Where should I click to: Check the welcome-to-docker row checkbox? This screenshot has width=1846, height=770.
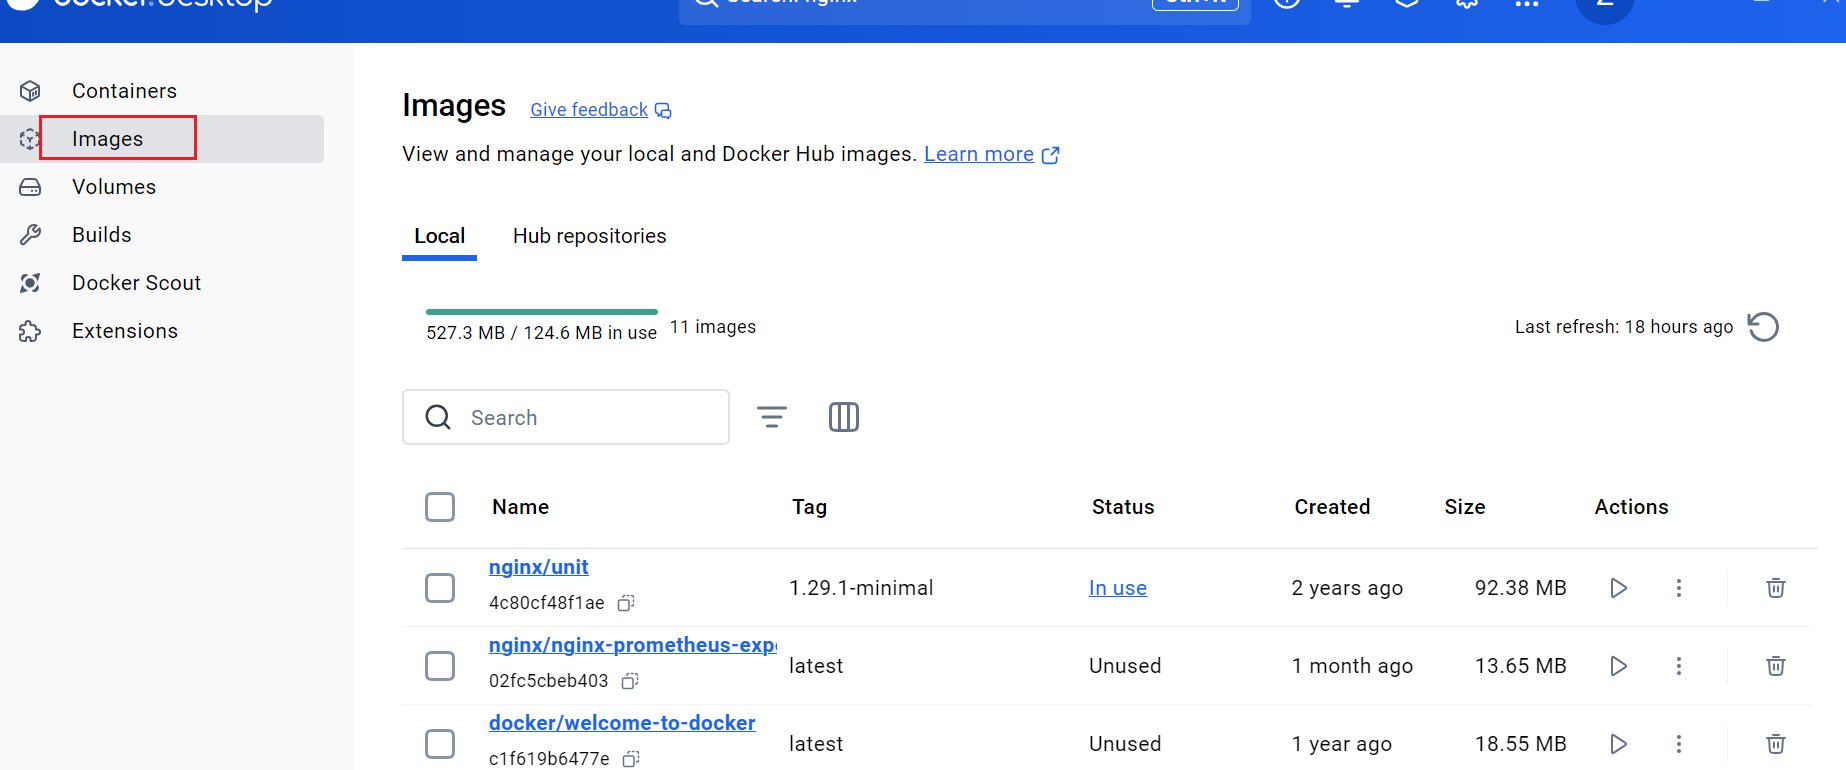[x=440, y=744]
